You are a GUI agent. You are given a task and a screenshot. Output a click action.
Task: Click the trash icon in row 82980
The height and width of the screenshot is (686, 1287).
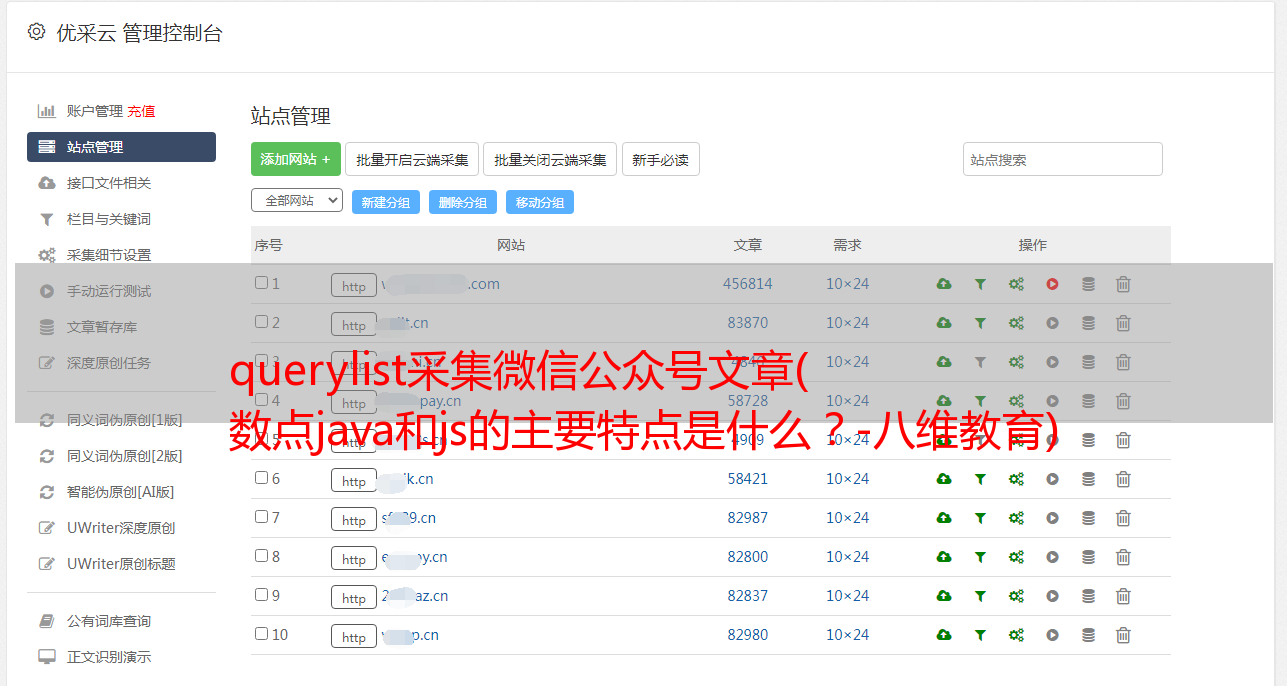click(x=1123, y=635)
